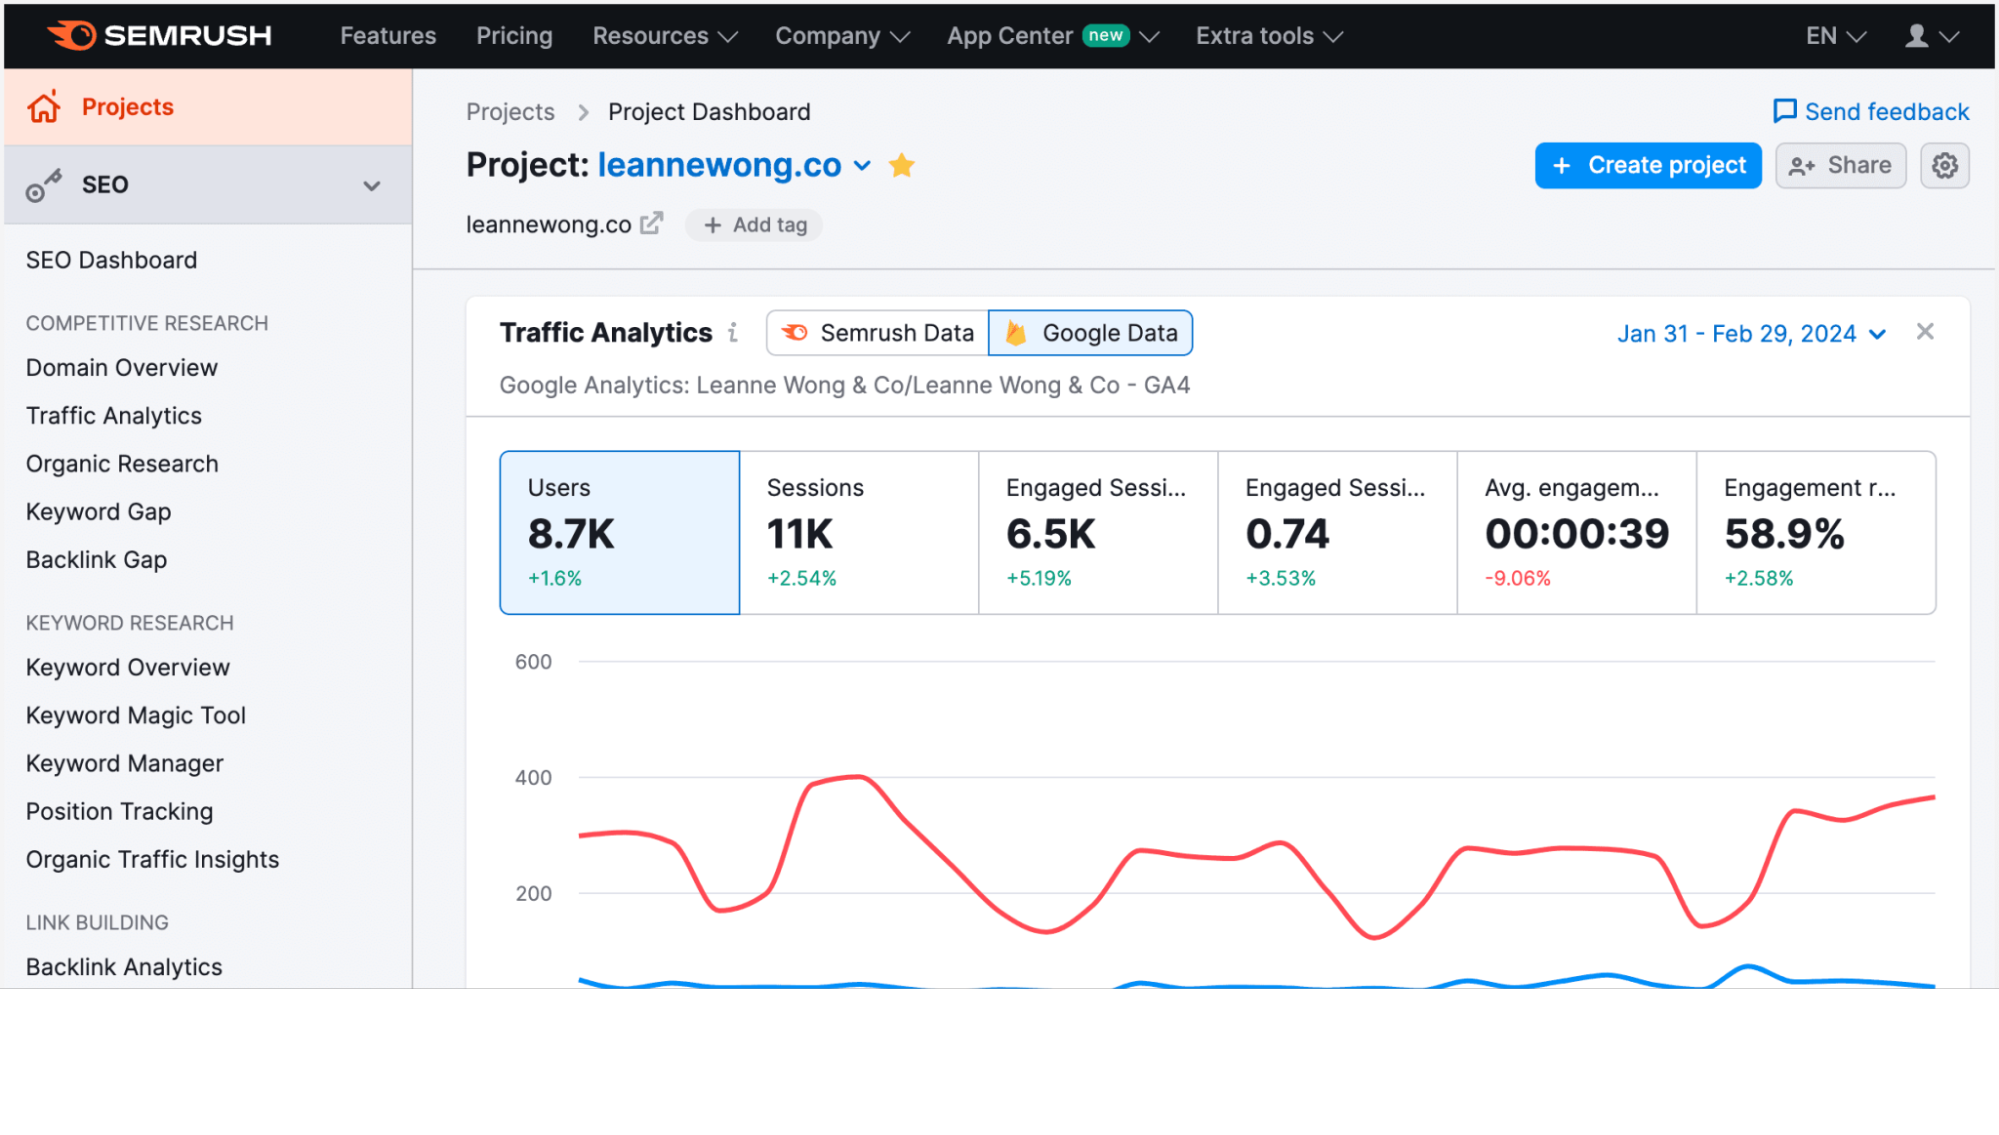This screenshot has height=1135, width=1999.
Task: Open the Features menu item
Action: point(388,36)
